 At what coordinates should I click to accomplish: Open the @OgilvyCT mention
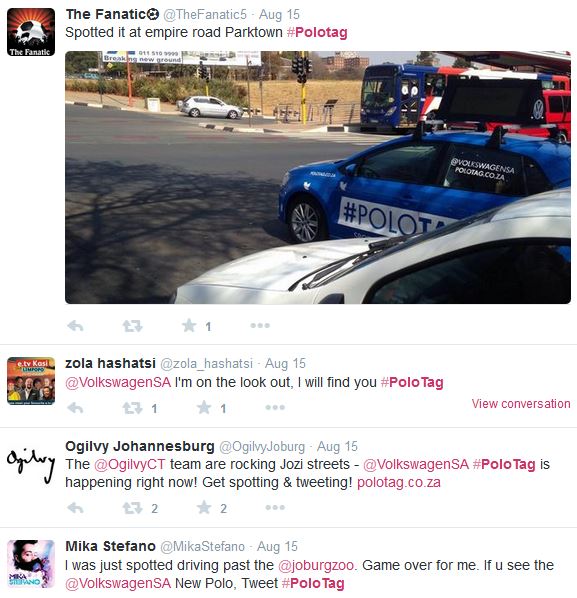(130, 465)
